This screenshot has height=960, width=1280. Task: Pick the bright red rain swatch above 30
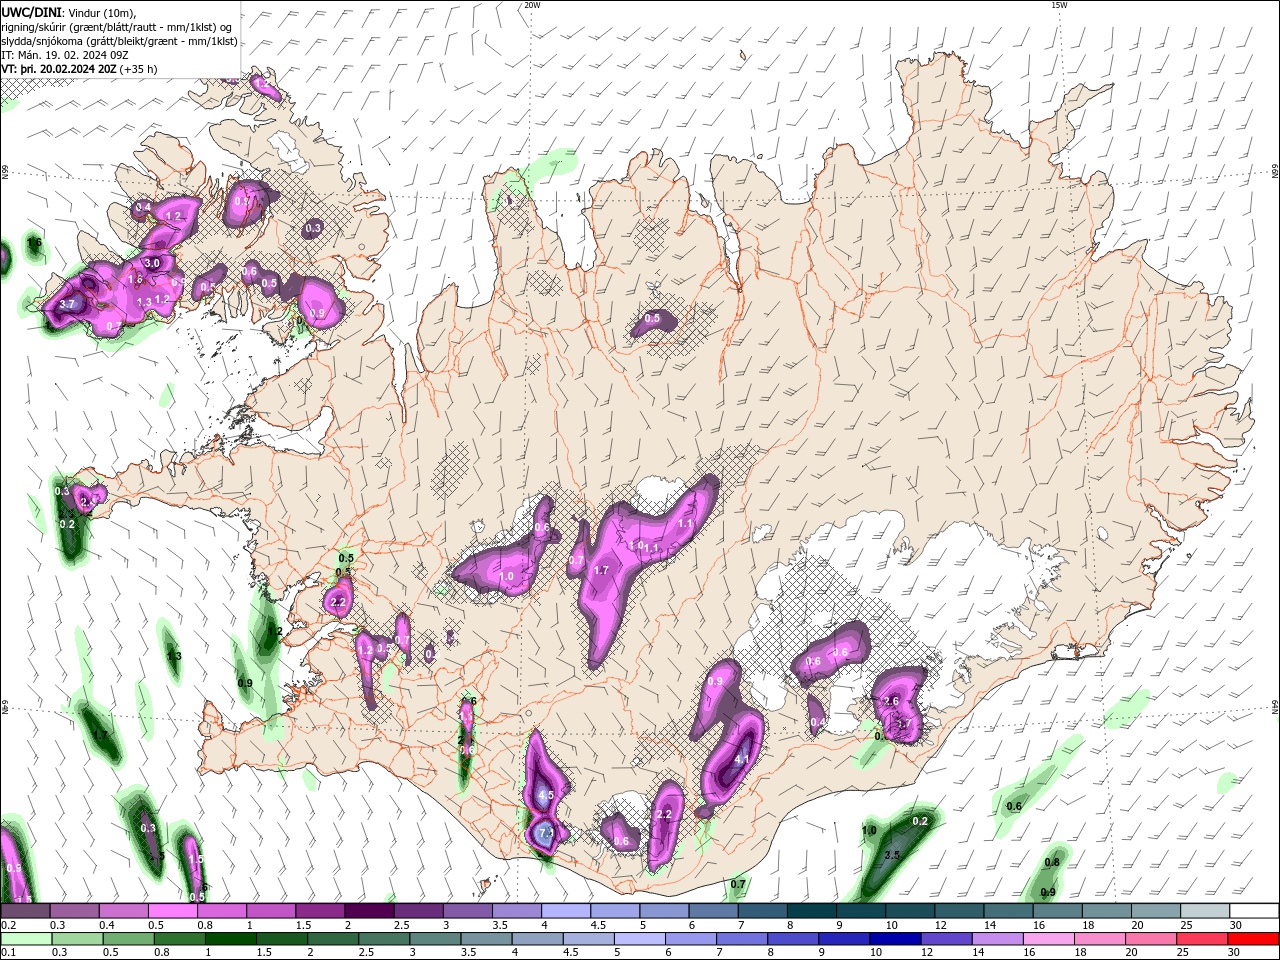click(1252, 939)
